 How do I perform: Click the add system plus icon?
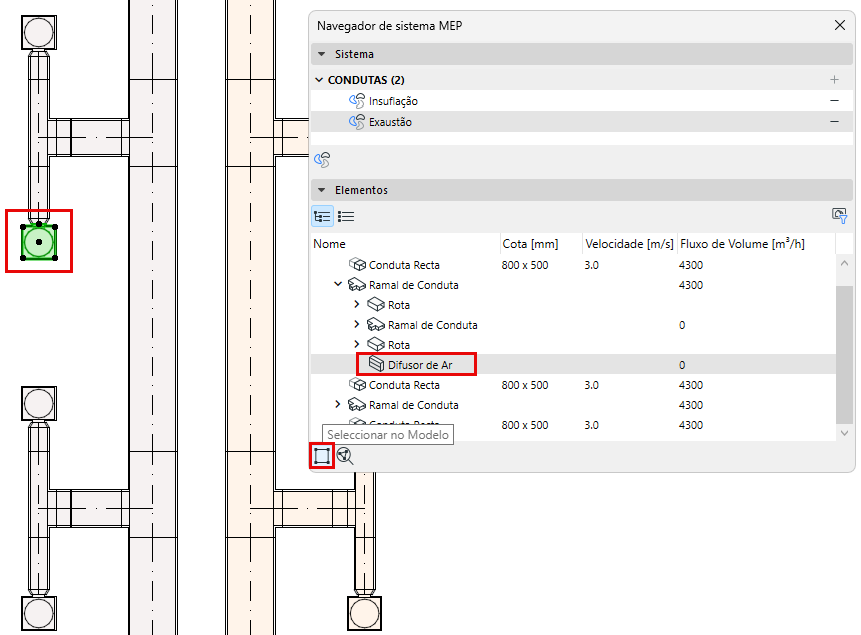(x=834, y=80)
